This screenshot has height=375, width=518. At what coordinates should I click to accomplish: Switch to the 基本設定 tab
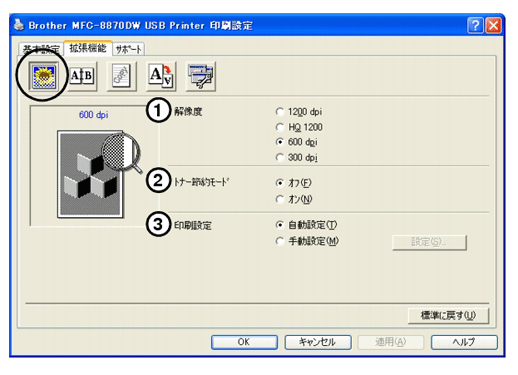click(x=41, y=50)
